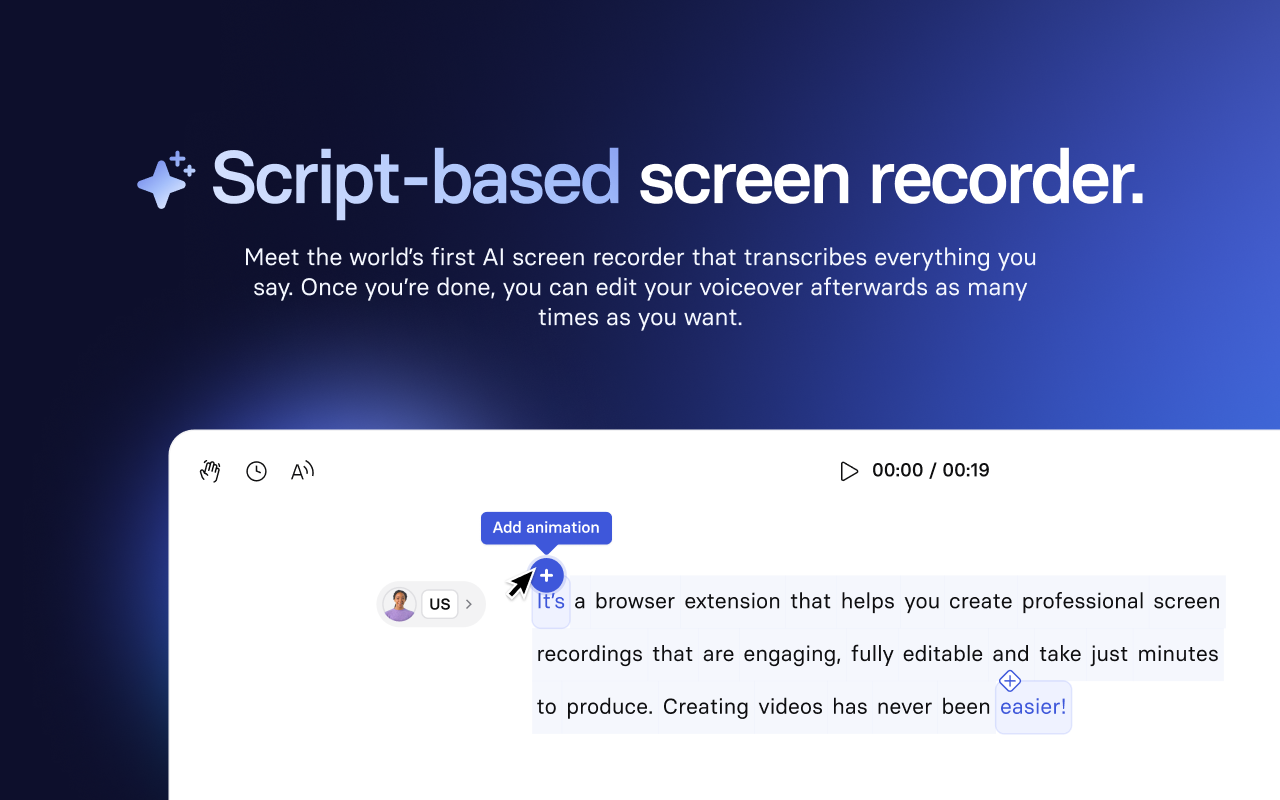Click the word 'recordings' in script
1280x800 pixels.
pyautogui.click(x=591, y=654)
